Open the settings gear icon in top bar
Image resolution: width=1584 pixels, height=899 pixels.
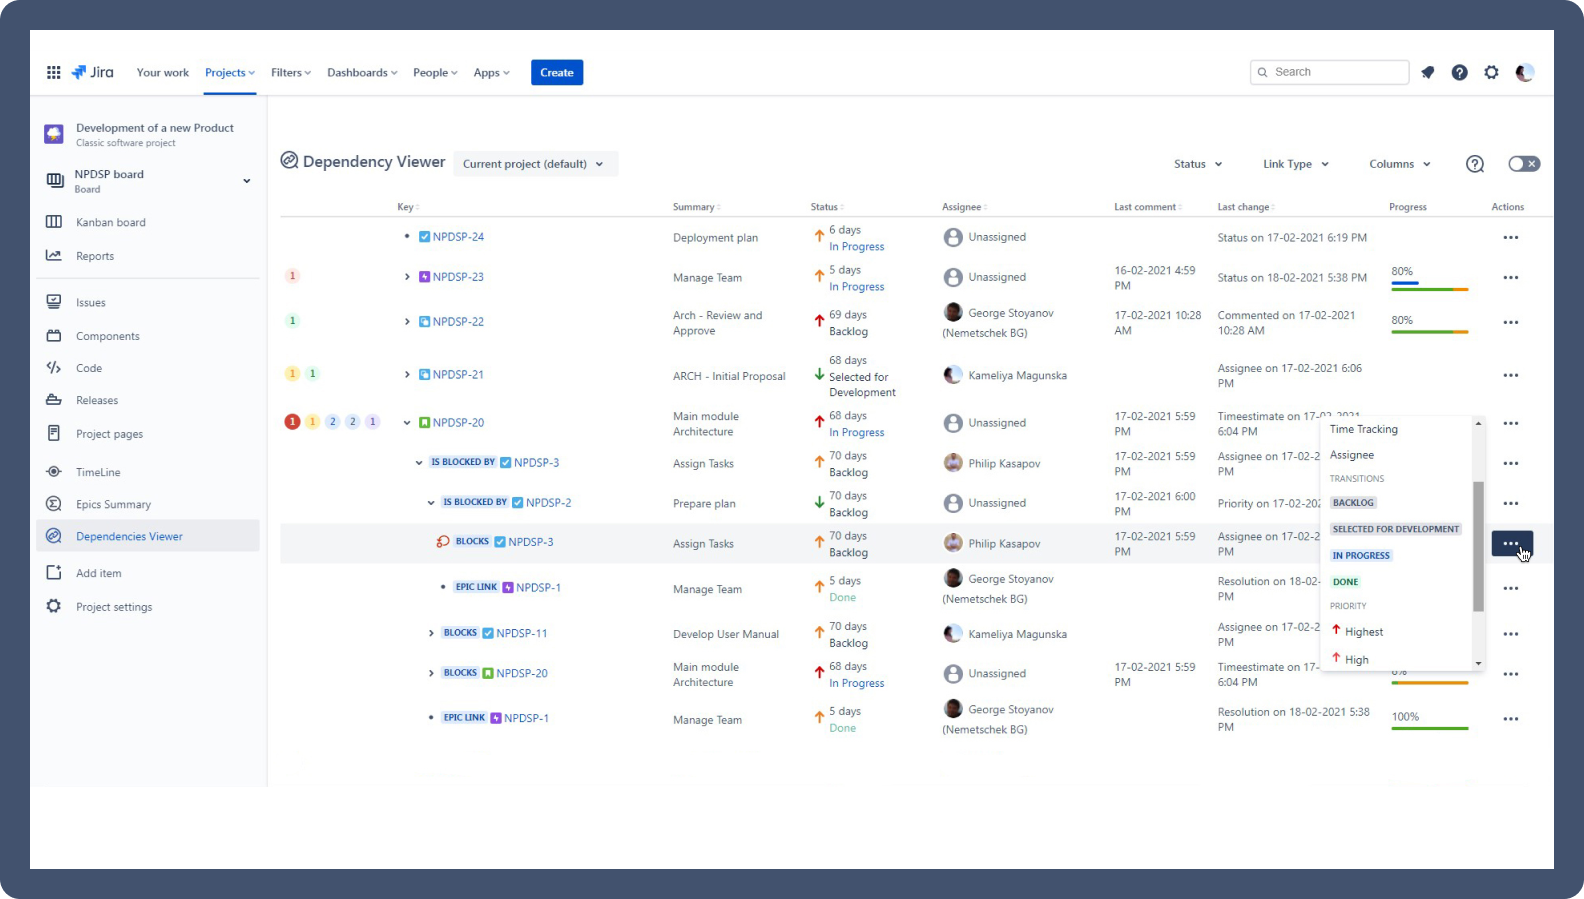pyautogui.click(x=1492, y=72)
